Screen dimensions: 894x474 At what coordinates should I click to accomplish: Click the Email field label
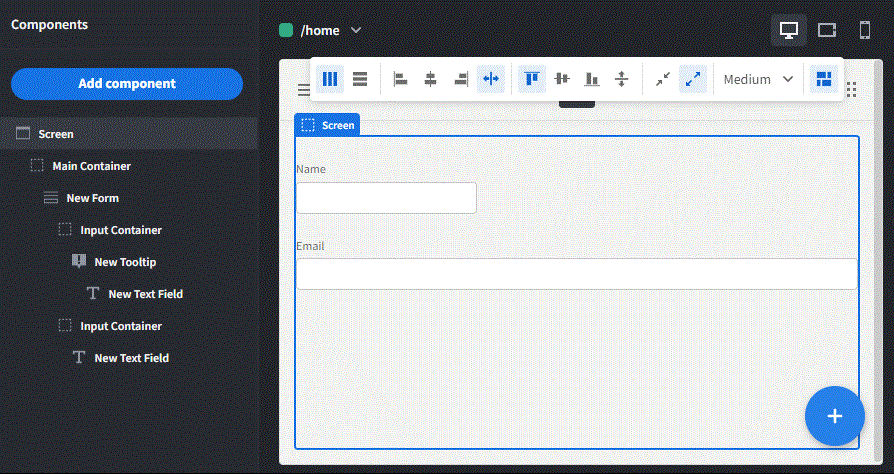point(310,246)
